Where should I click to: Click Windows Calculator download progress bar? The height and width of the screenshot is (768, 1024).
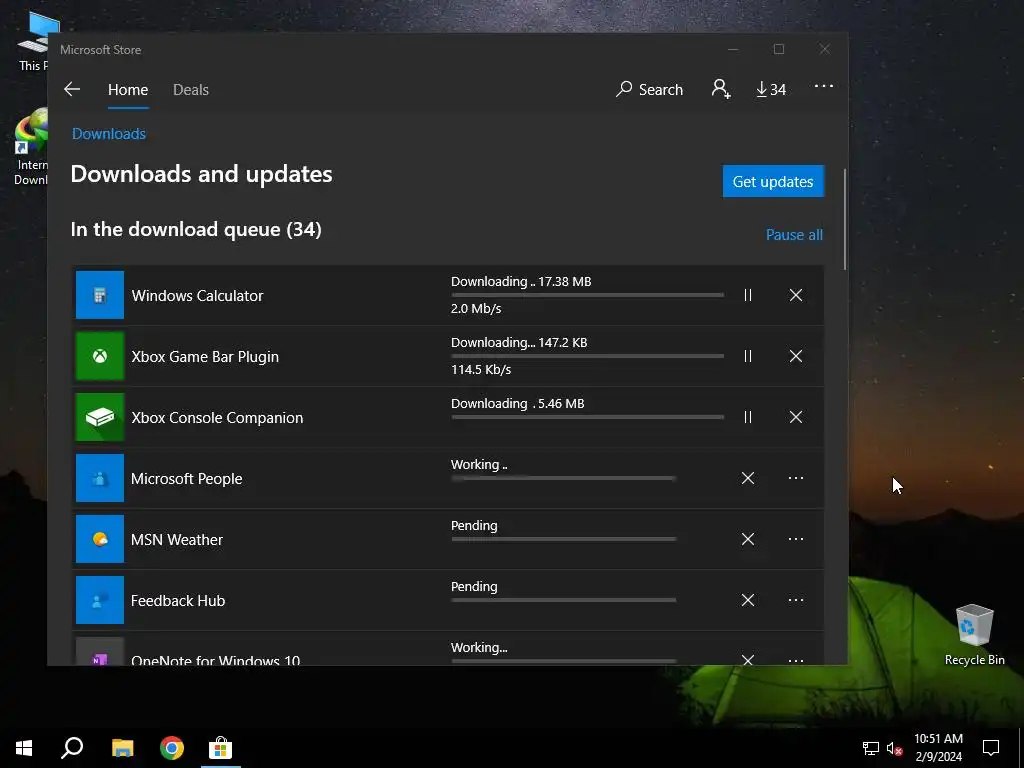pos(587,295)
